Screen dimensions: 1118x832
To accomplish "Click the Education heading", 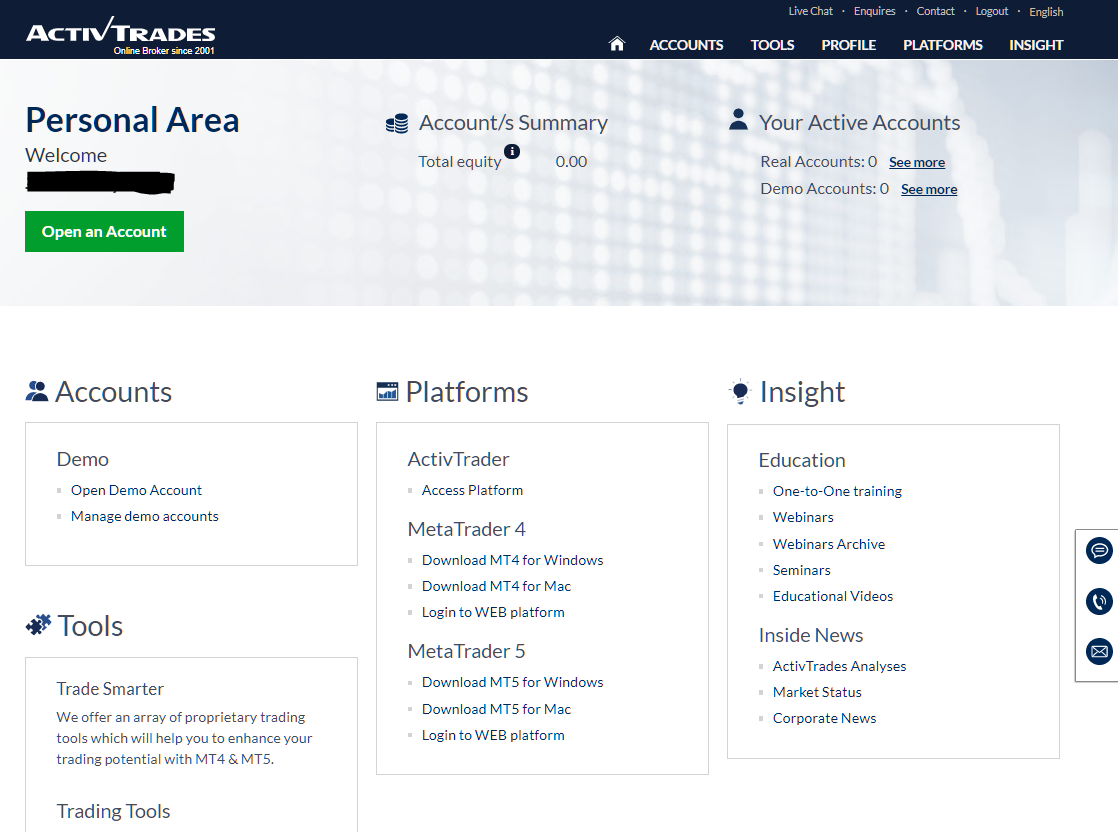I will coord(802,460).
